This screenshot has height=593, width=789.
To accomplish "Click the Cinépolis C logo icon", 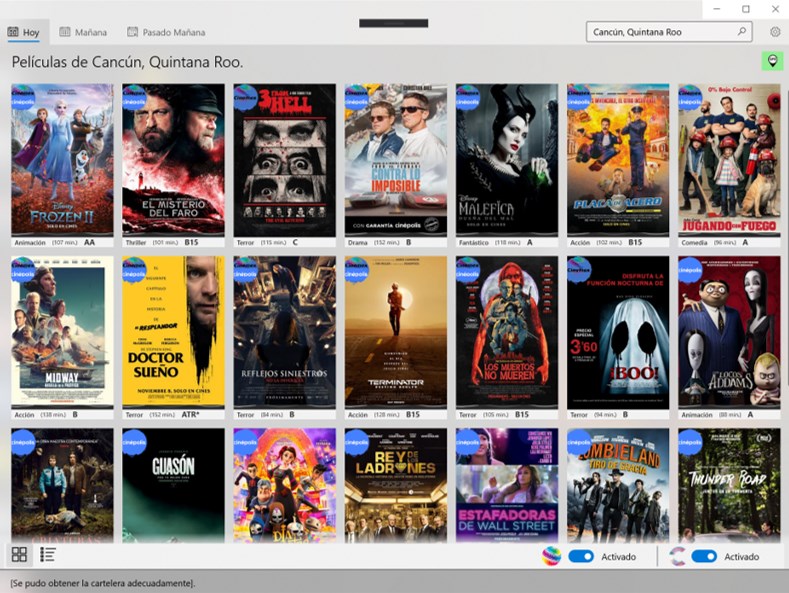I will (678, 556).
